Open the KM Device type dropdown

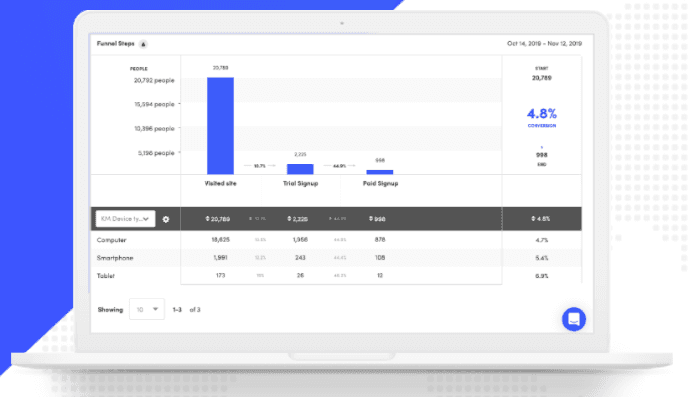click(x=125, y=219)
